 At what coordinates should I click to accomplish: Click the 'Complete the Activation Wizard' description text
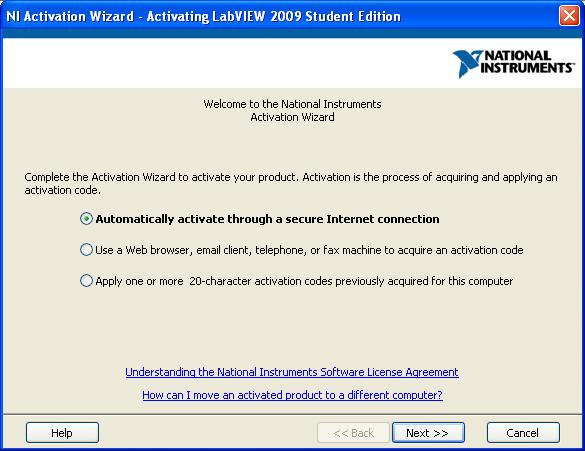point(291,184)
